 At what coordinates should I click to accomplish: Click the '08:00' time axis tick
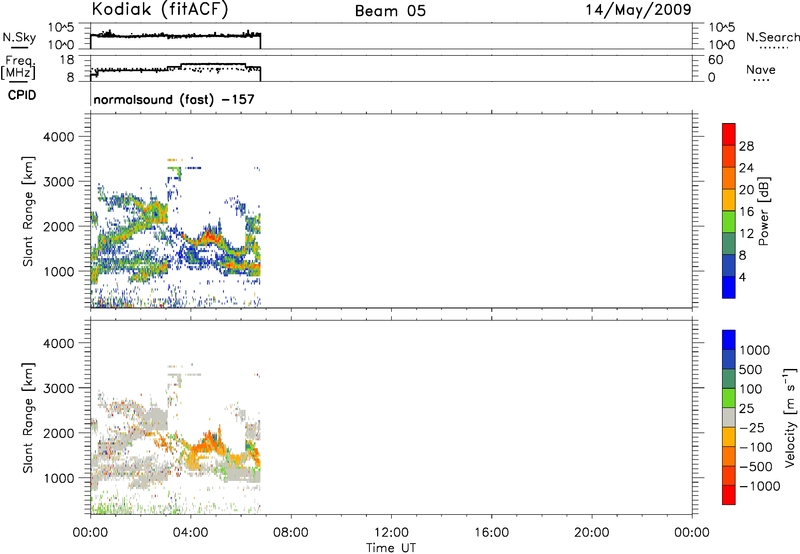291,533
